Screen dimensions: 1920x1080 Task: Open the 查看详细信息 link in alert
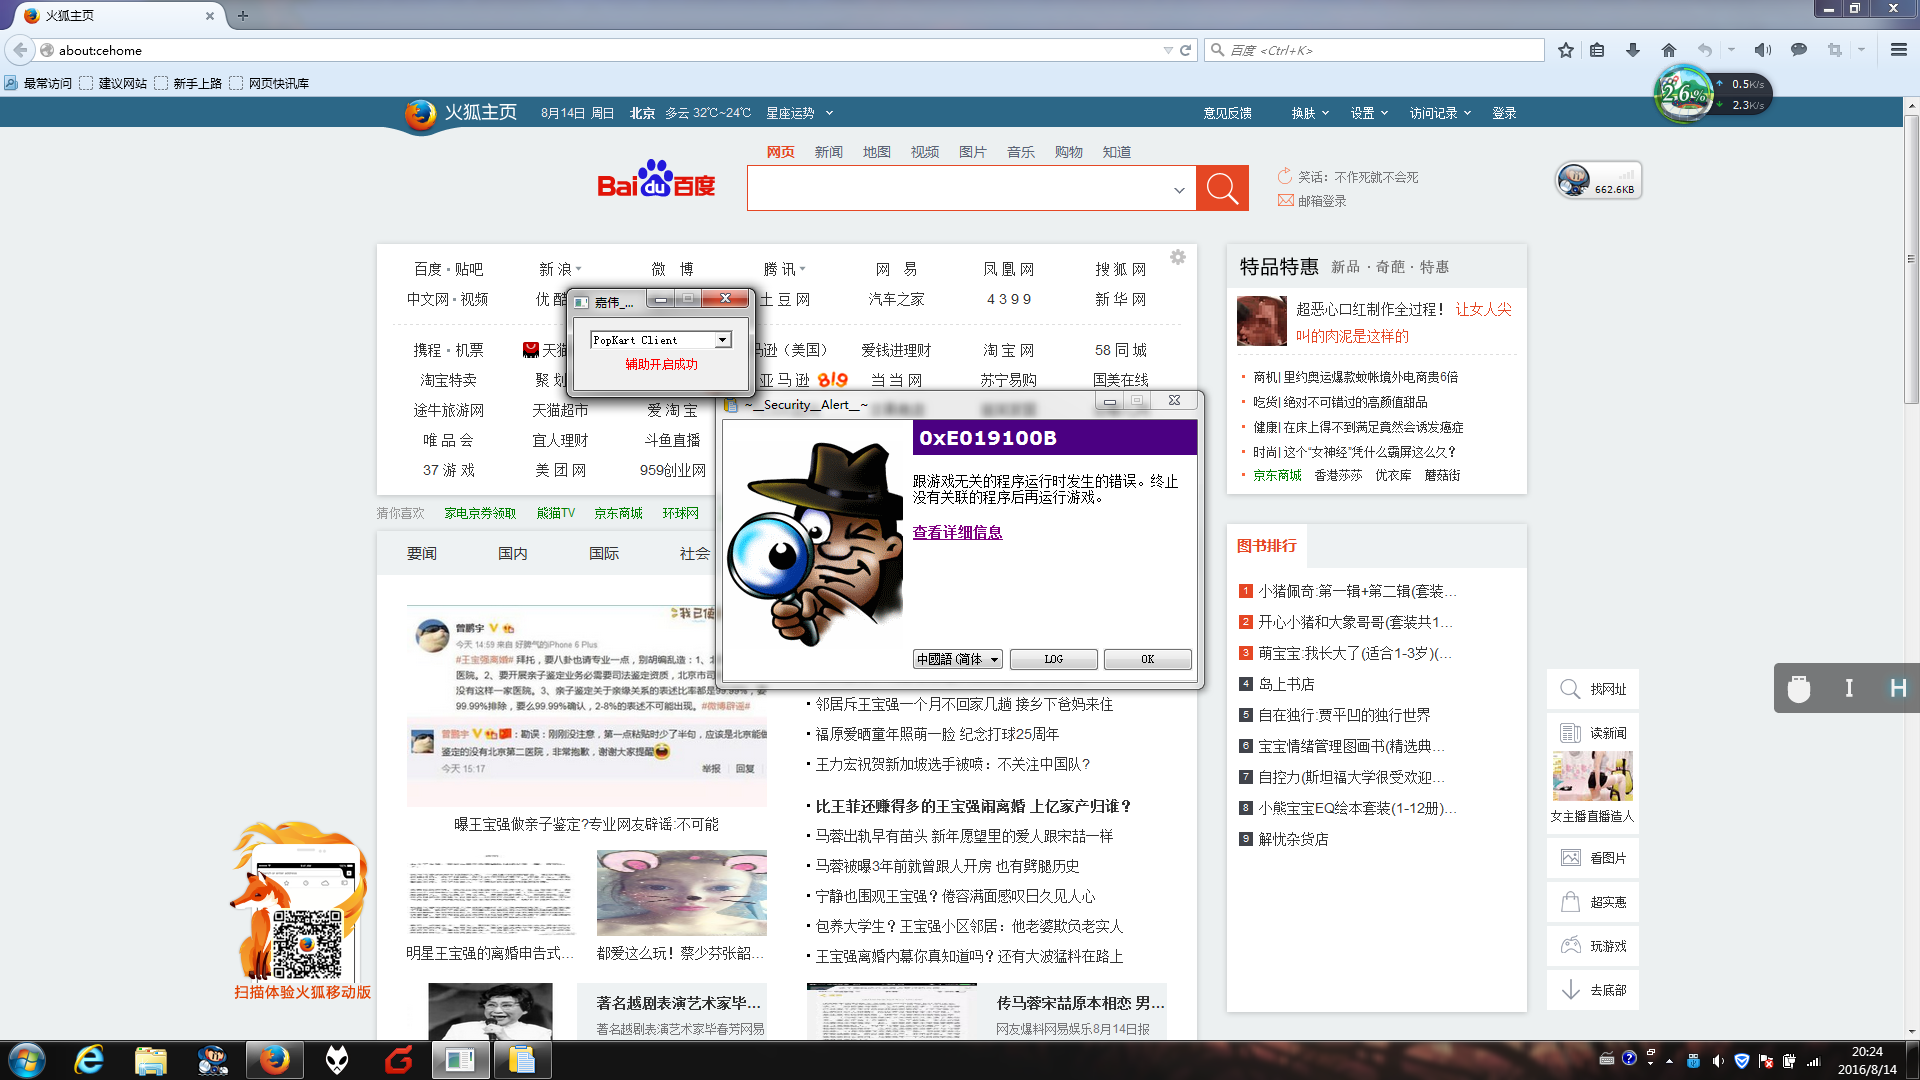[957, 533]
